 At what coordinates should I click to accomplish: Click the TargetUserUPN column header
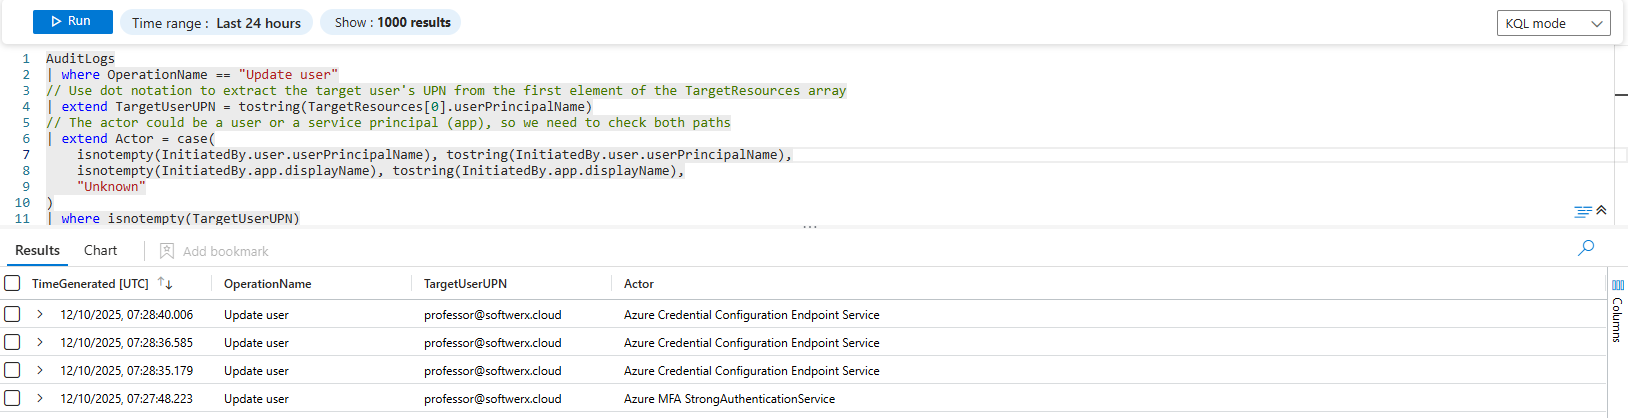(x=465, y=284)
